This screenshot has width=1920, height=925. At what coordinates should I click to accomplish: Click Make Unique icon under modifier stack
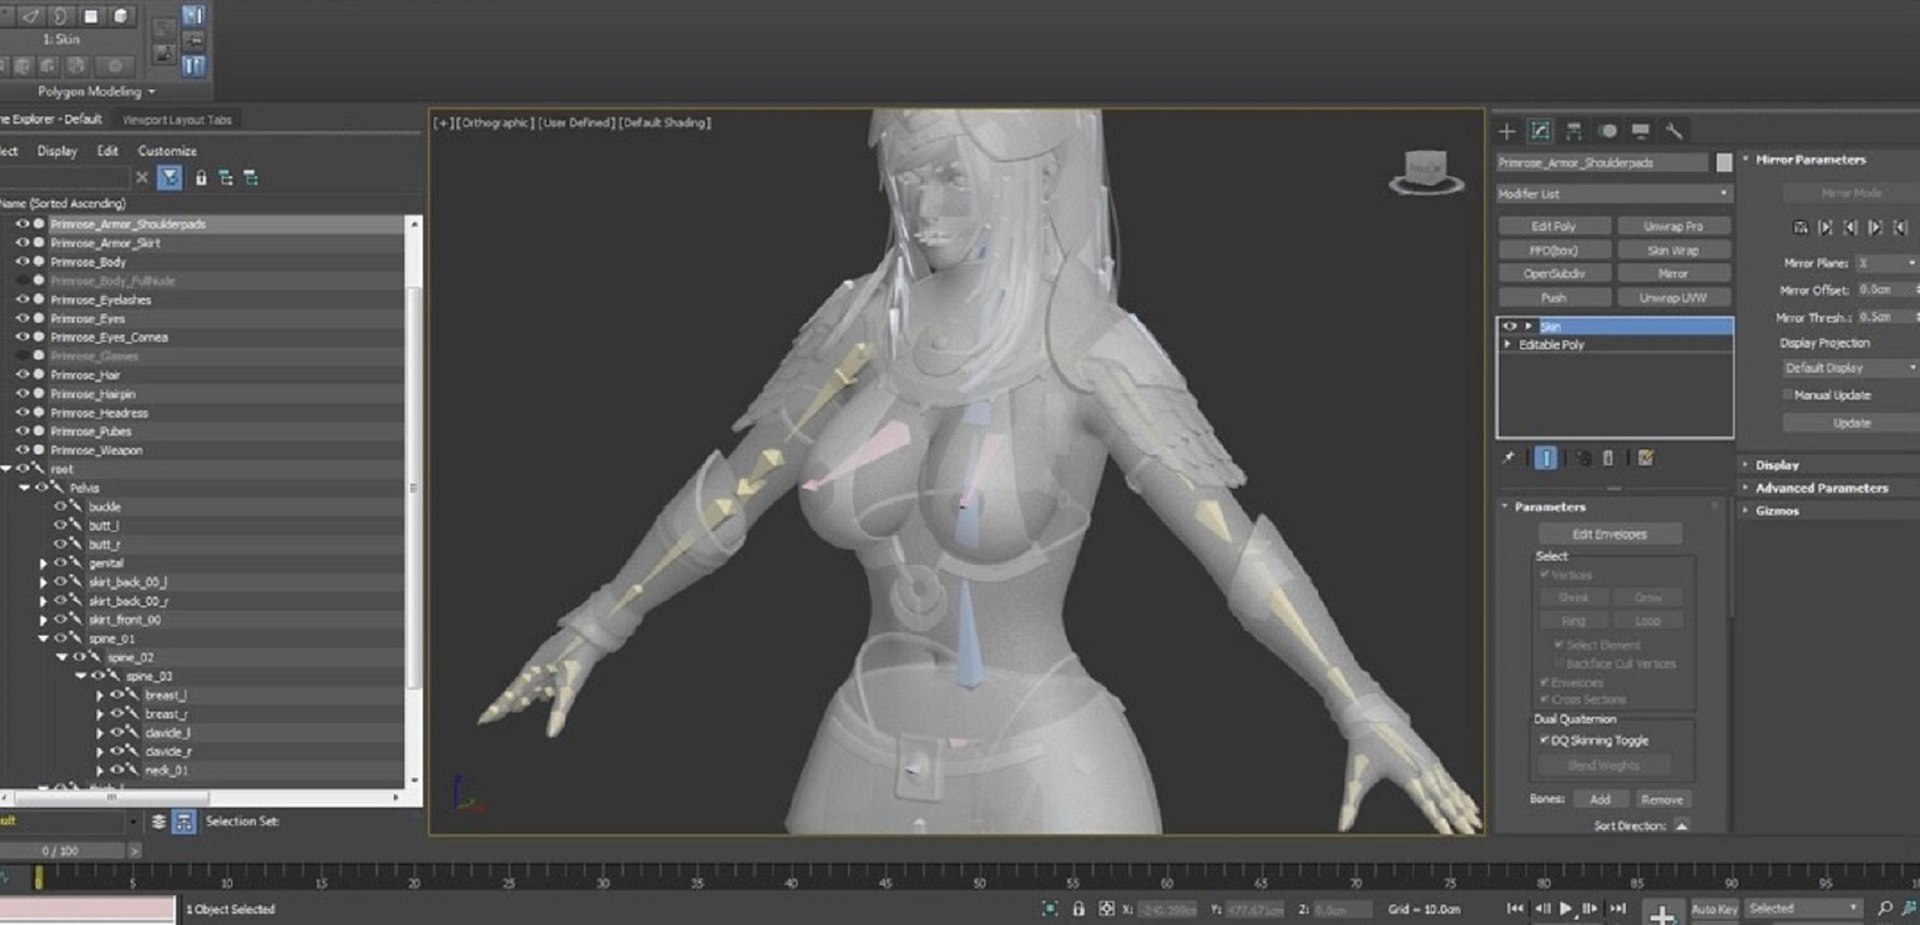1583,458
